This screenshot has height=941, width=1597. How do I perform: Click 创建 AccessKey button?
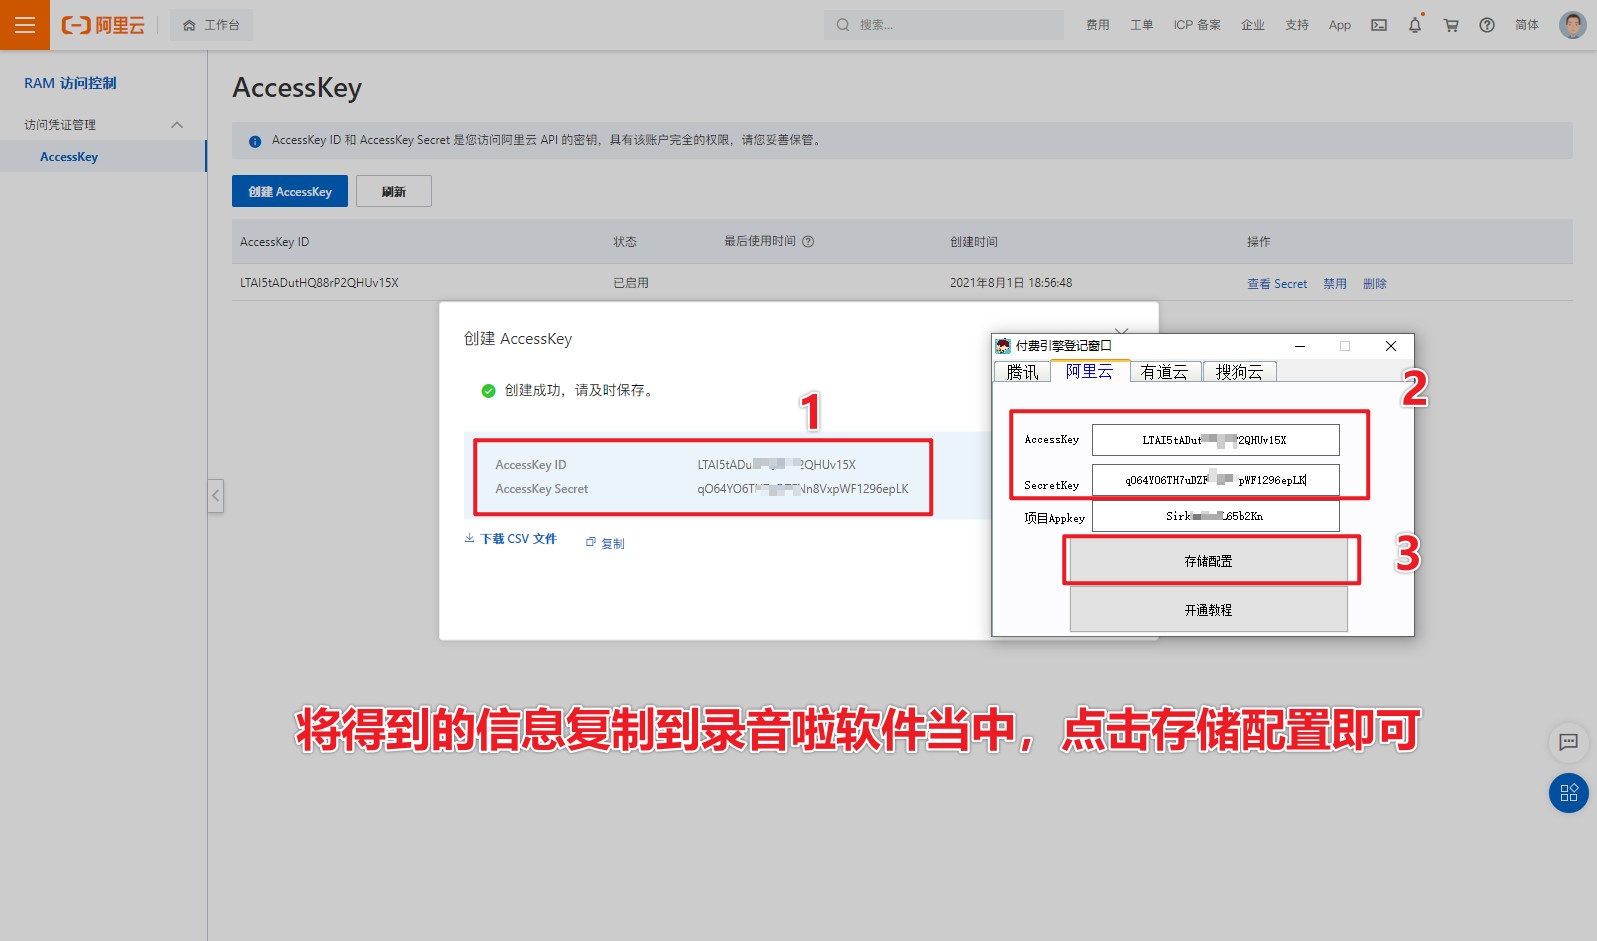290,191
